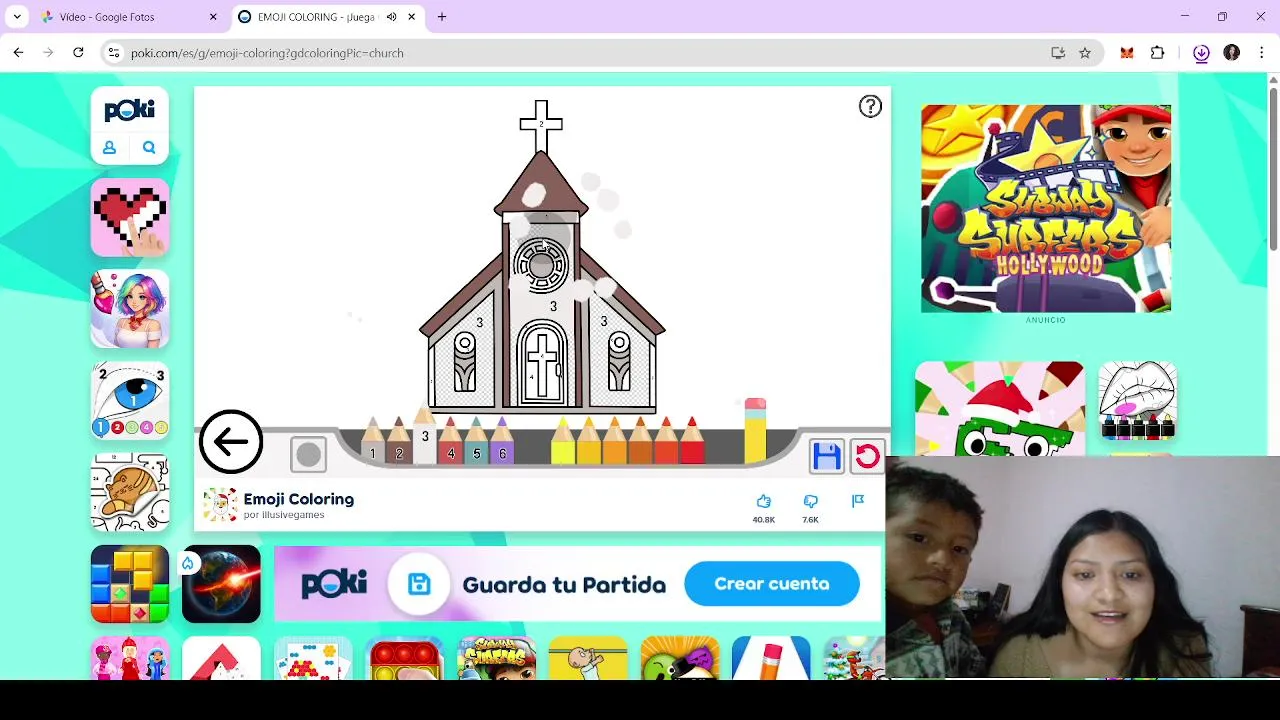The image size is (1280, 720).
Task: Open the Subway Surfers Hollywood ad
Action: (1046, 209)
